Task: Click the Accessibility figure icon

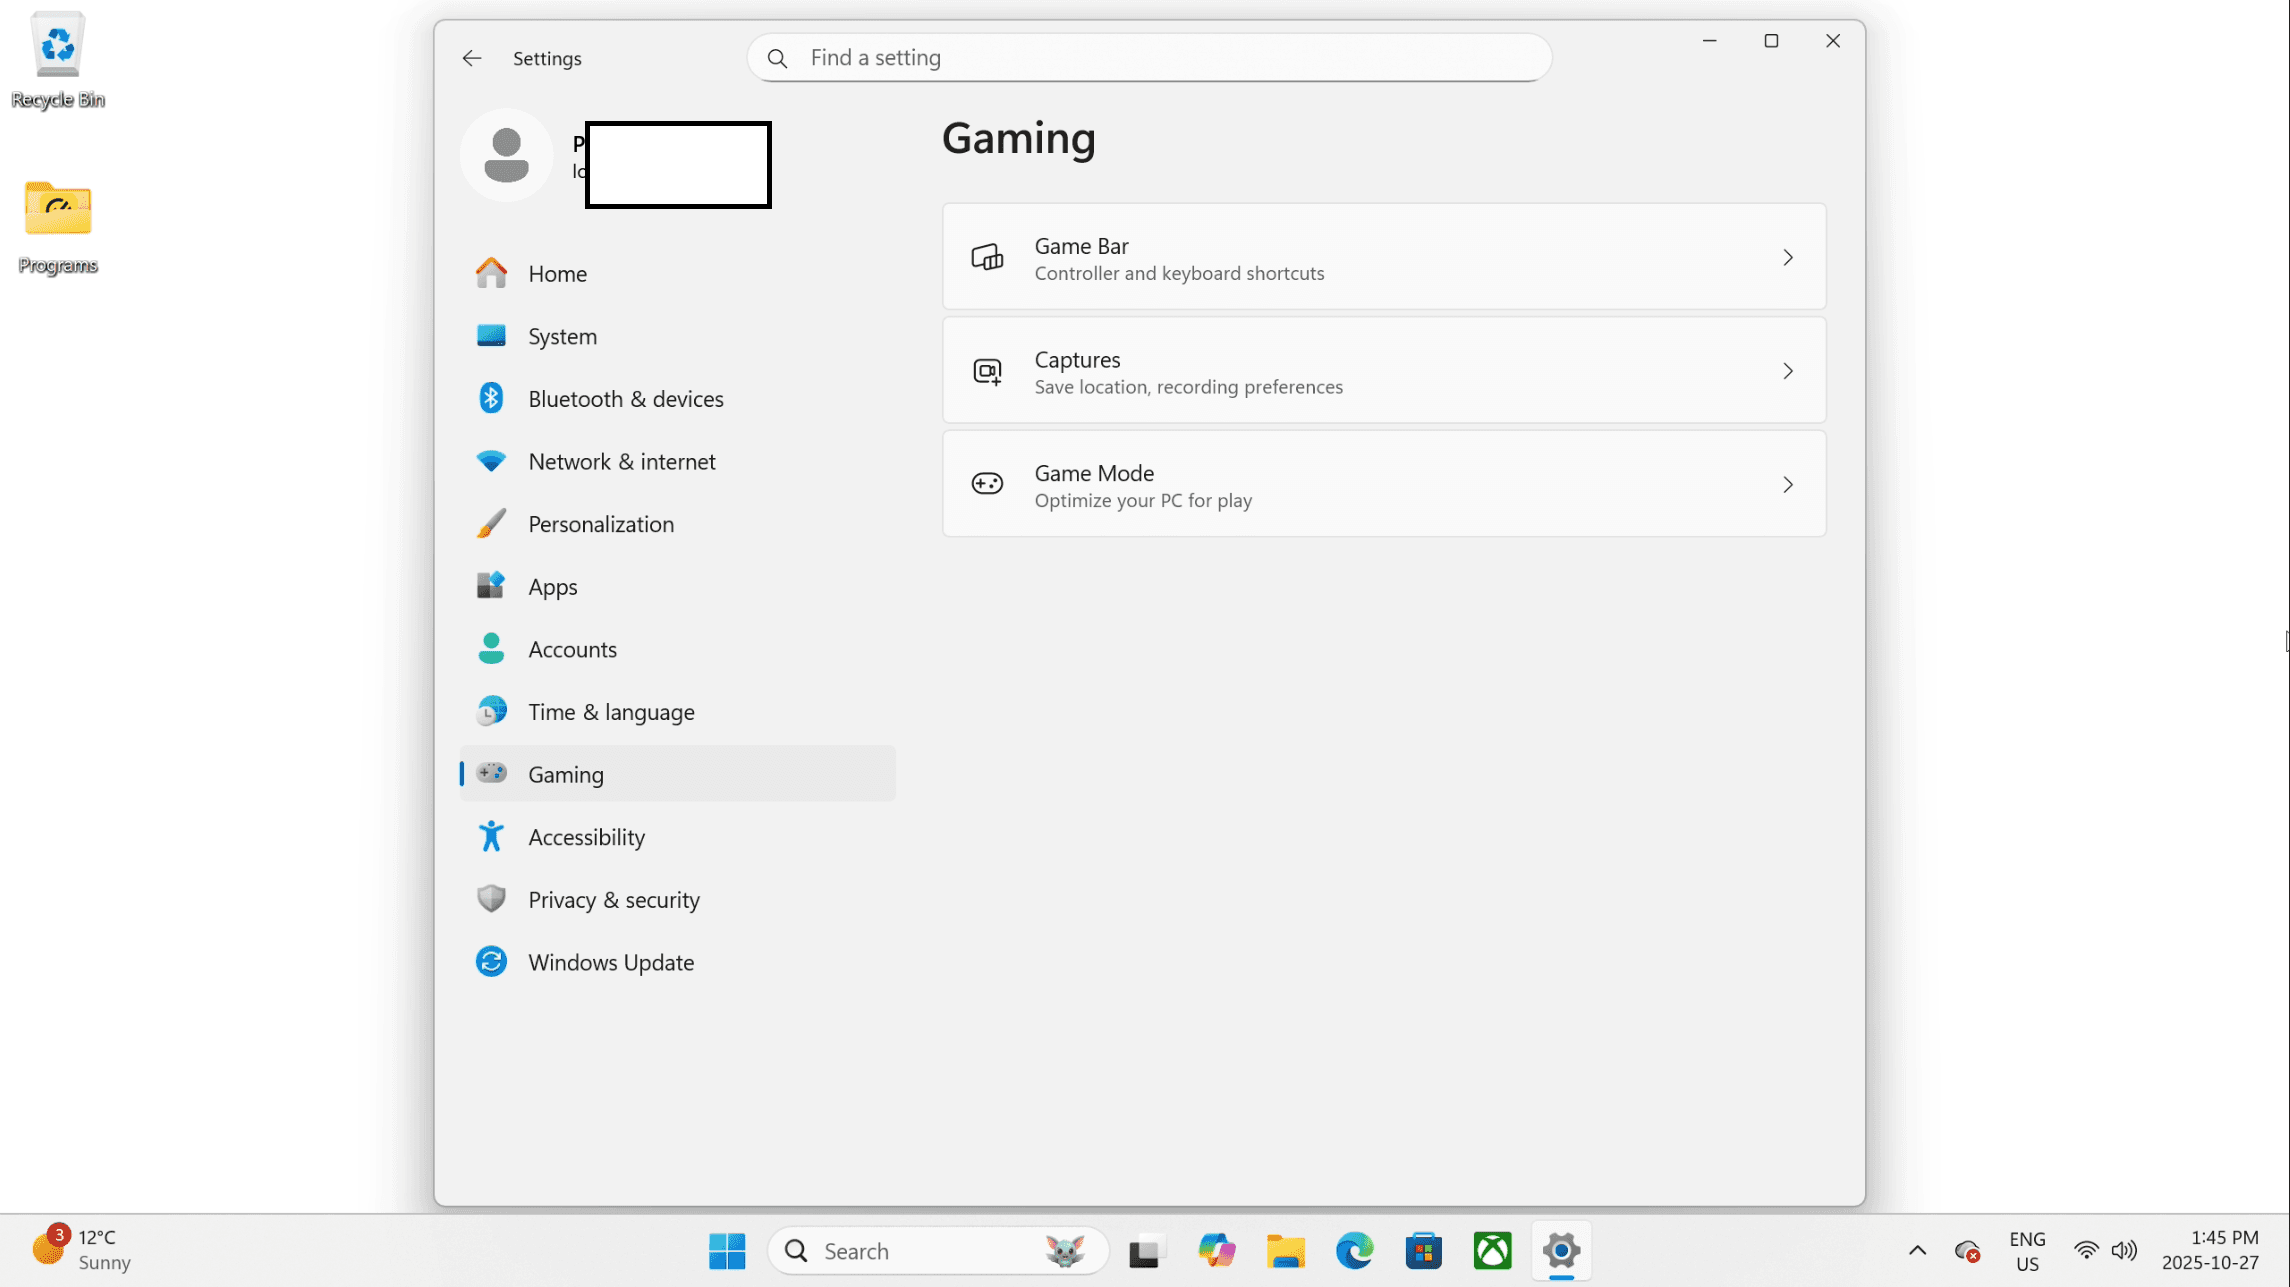Action: [491, 837]
